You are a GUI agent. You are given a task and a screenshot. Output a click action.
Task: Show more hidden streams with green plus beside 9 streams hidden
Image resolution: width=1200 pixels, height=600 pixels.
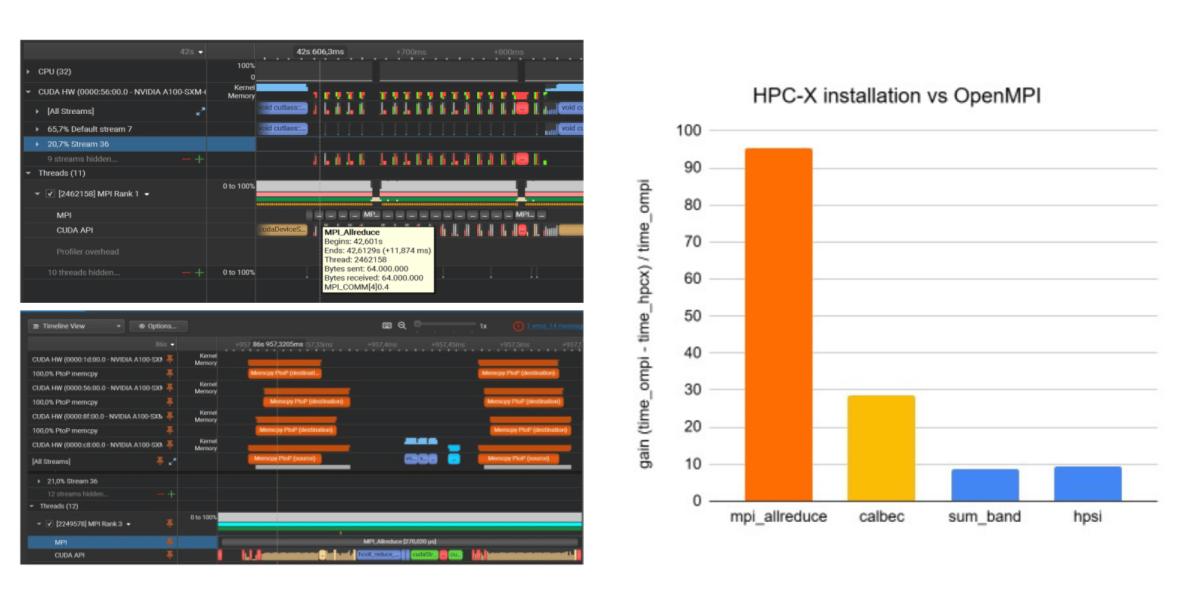point(199,158)
